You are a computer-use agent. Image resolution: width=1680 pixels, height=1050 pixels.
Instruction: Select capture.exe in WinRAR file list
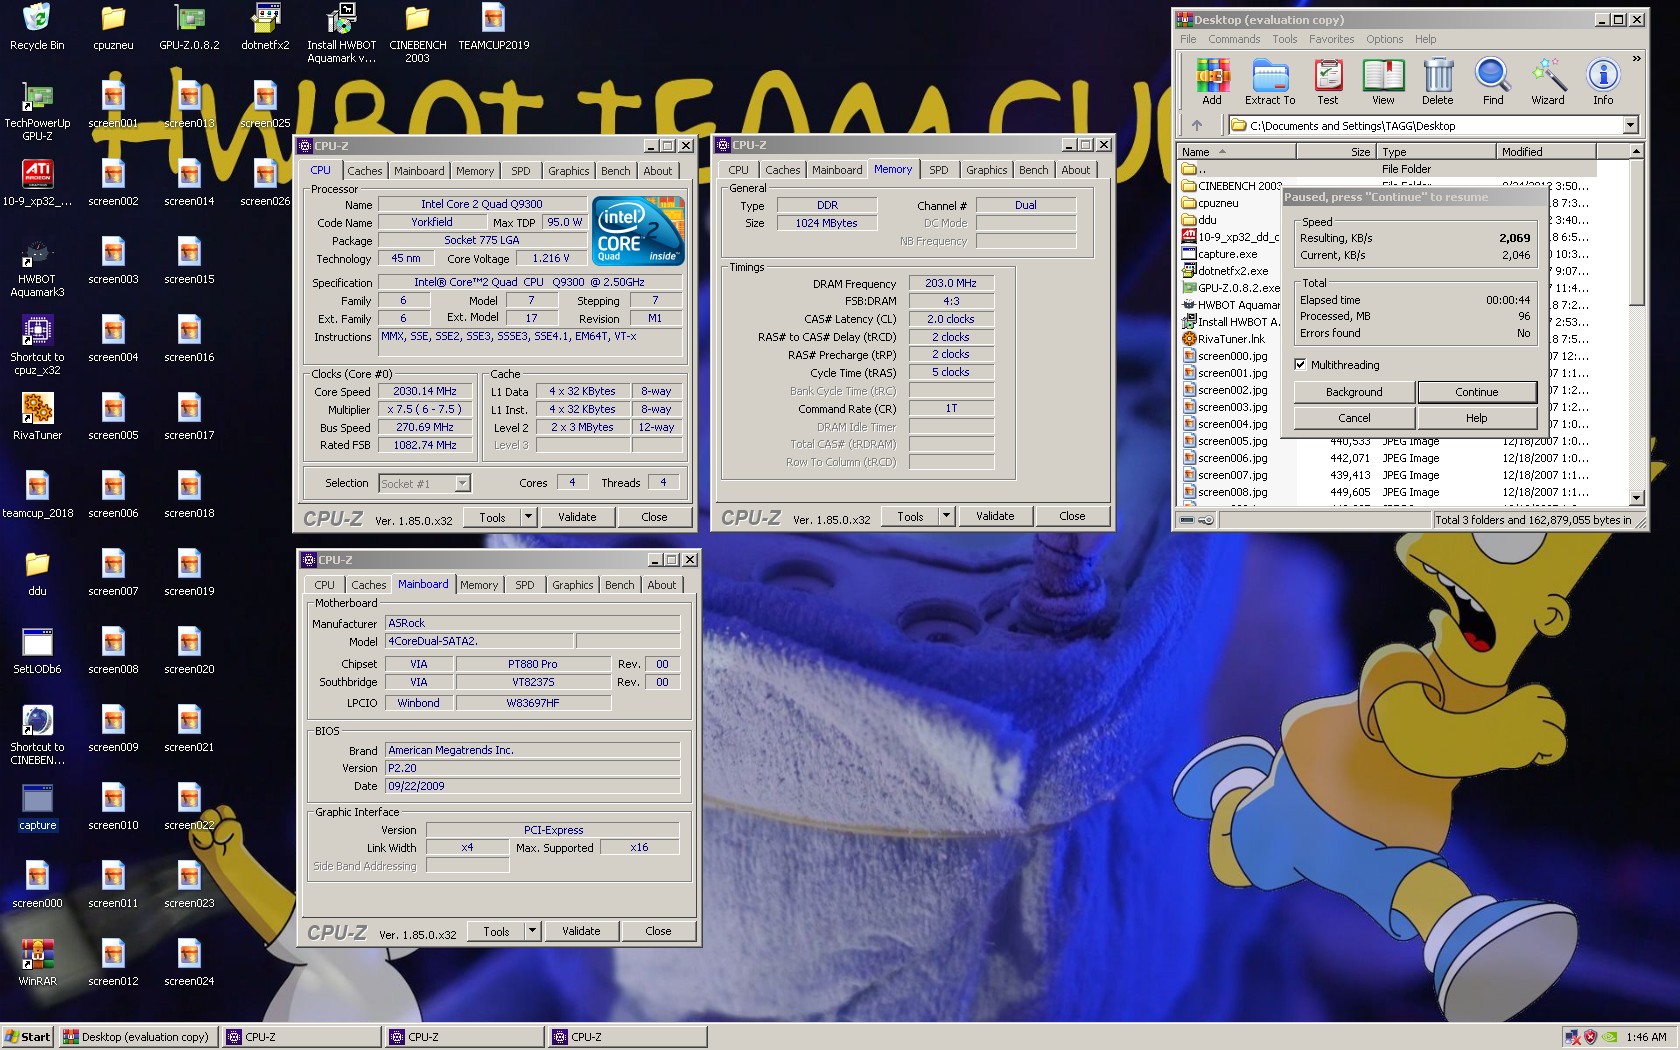(1227, 254)
